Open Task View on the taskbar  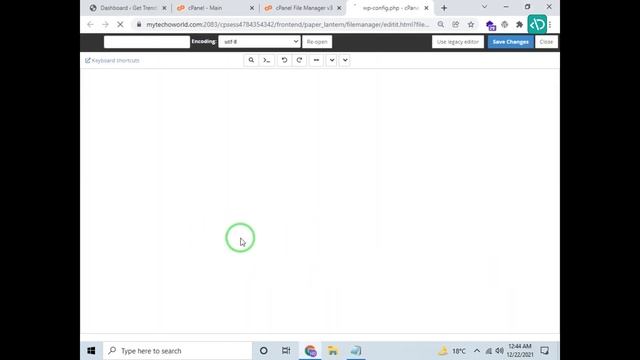pos(286,351)
